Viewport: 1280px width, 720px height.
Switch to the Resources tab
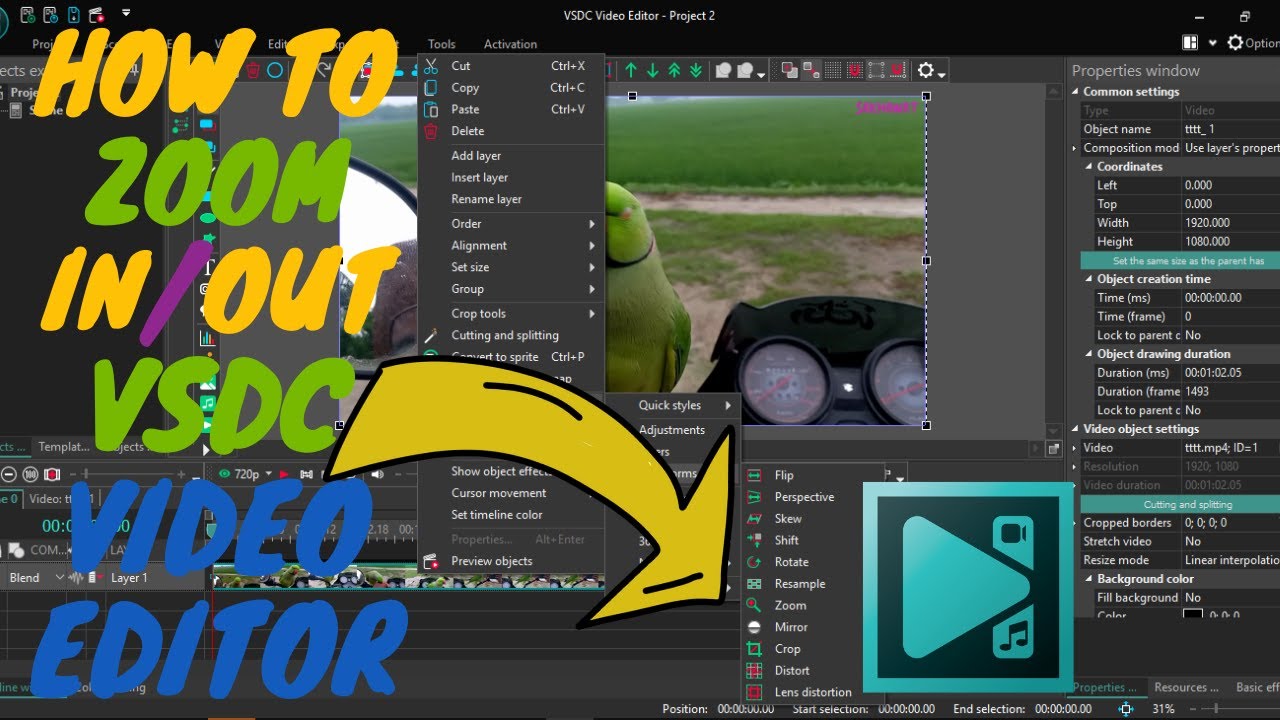coord(1186,688)
